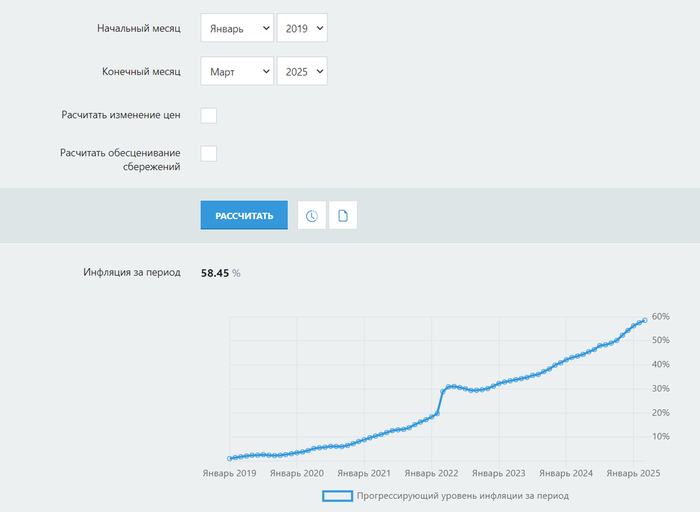Click the 'Конечный месяц' field label
Viewport: 700px width, 512px height.
pyautogui.click(x=141, y=72)
